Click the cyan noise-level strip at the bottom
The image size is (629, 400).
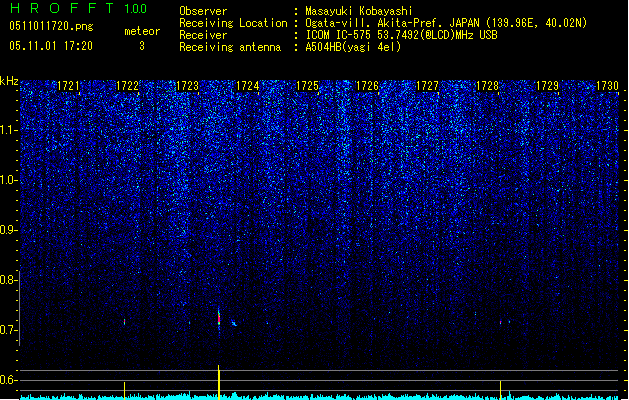click(320, 397)
